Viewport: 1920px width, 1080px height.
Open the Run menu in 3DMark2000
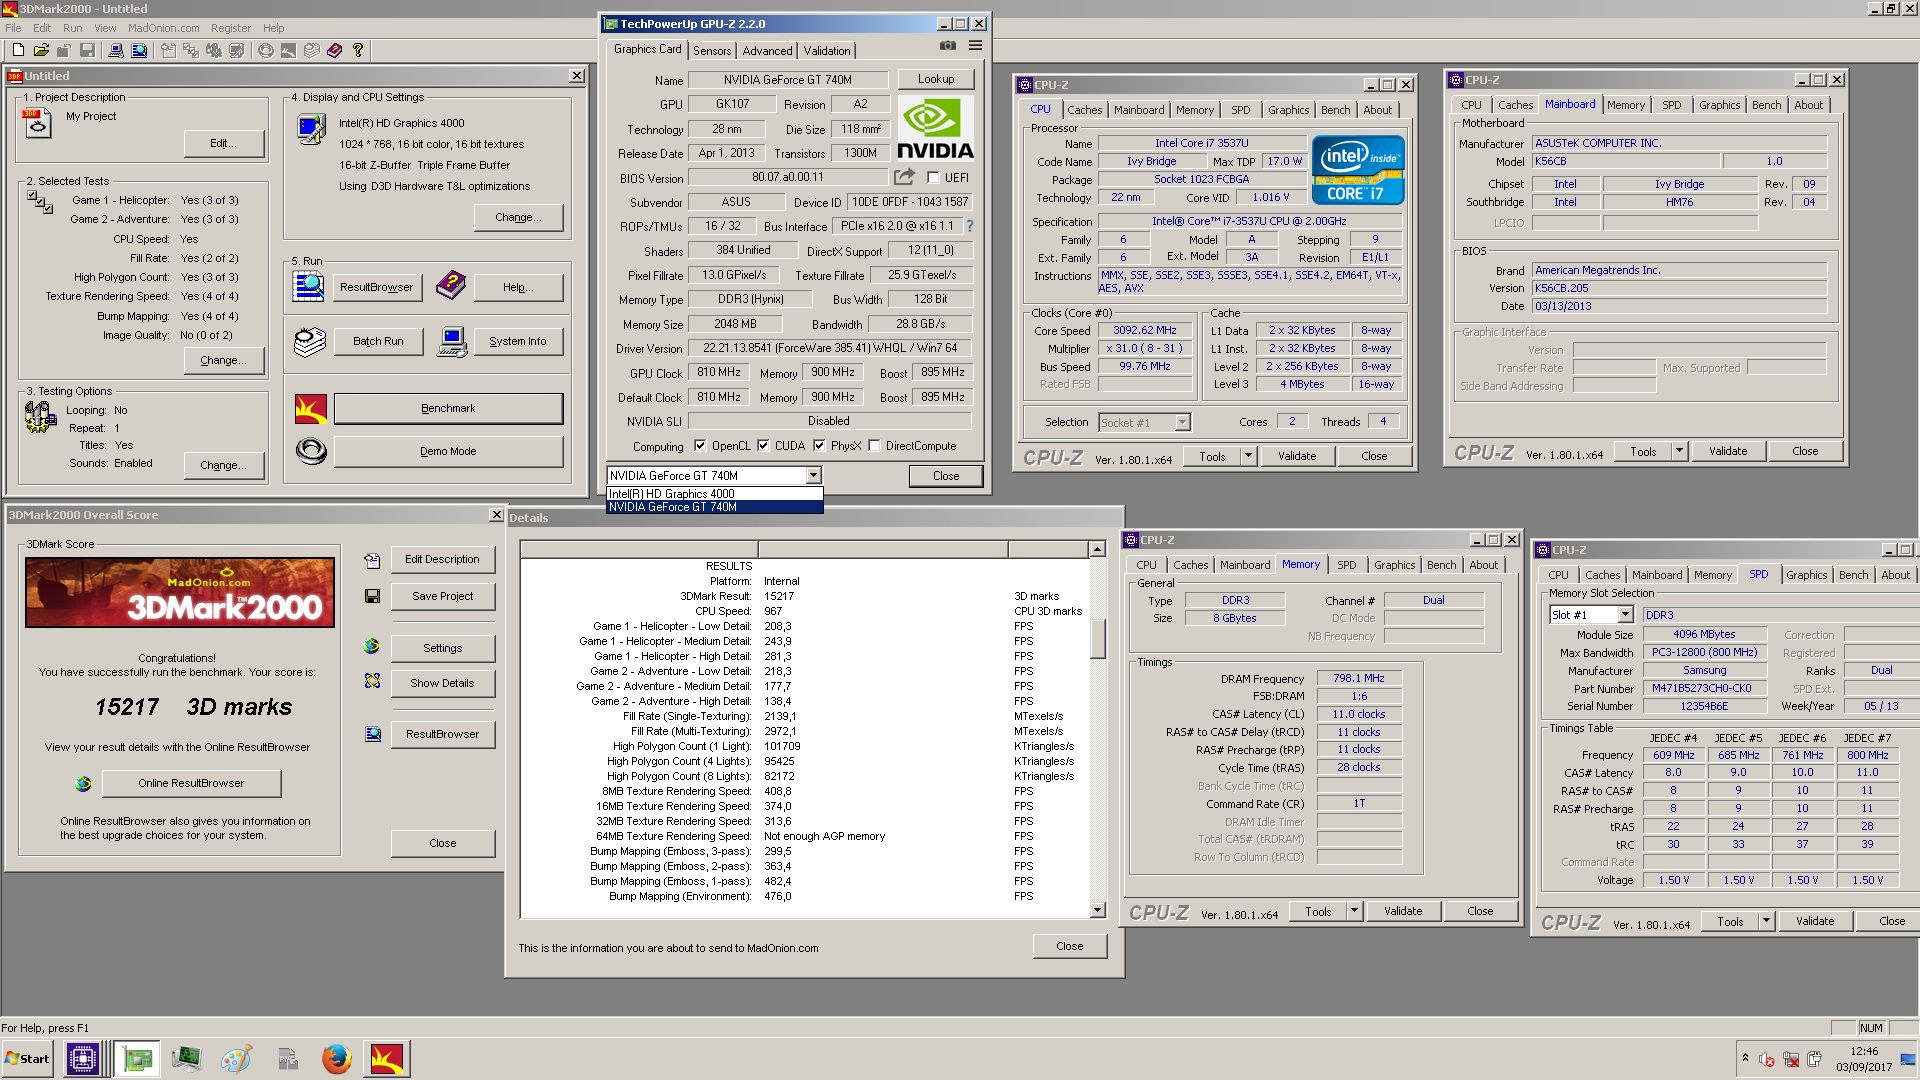(73, 28)
